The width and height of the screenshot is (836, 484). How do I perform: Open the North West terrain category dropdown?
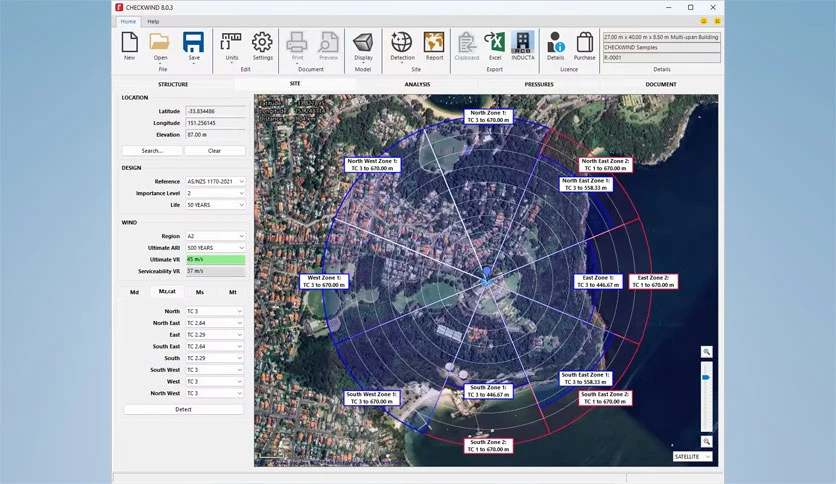click(x=214, y=393)
